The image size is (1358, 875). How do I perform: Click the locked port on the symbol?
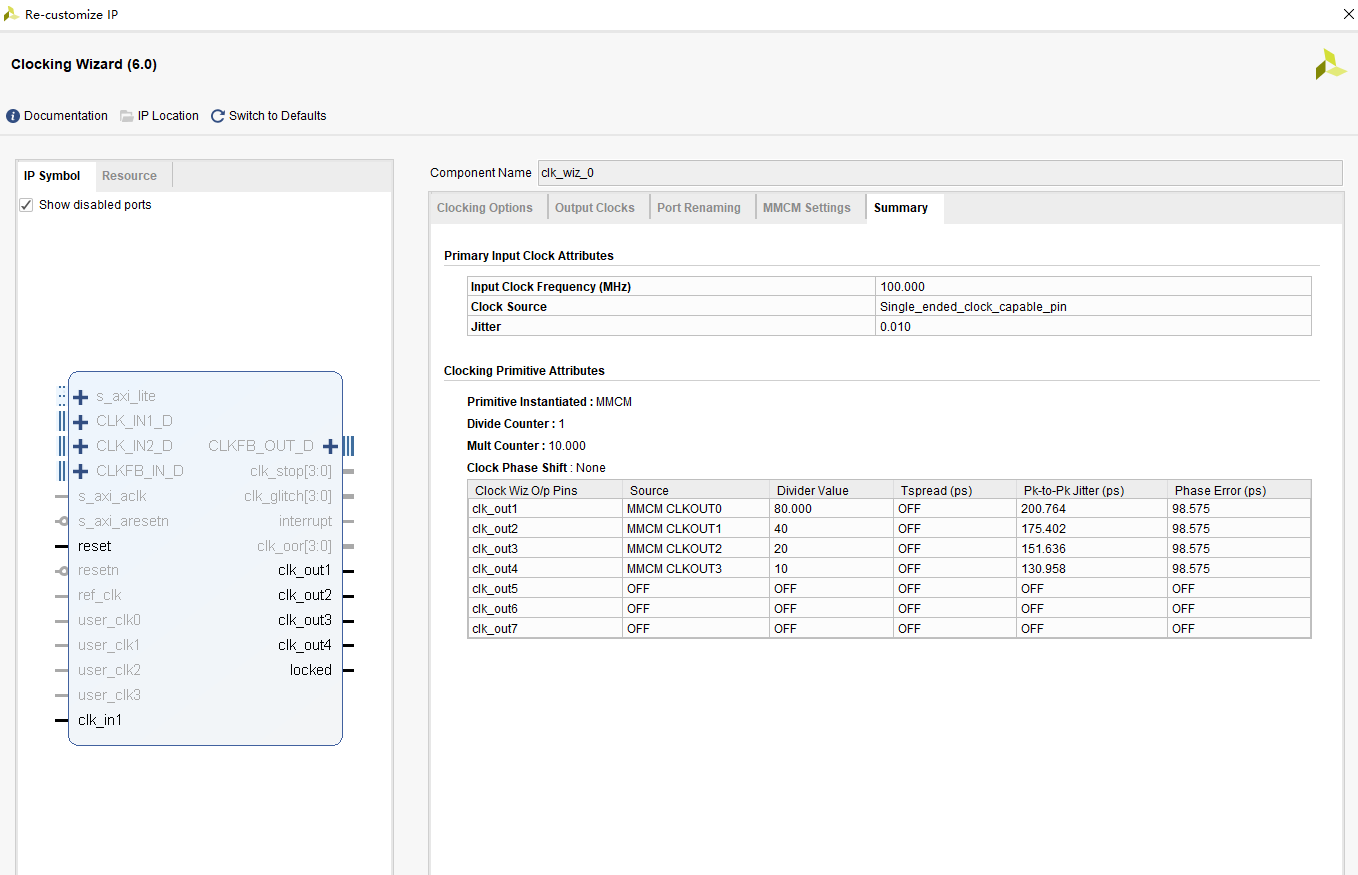click(x=311, y=670)
